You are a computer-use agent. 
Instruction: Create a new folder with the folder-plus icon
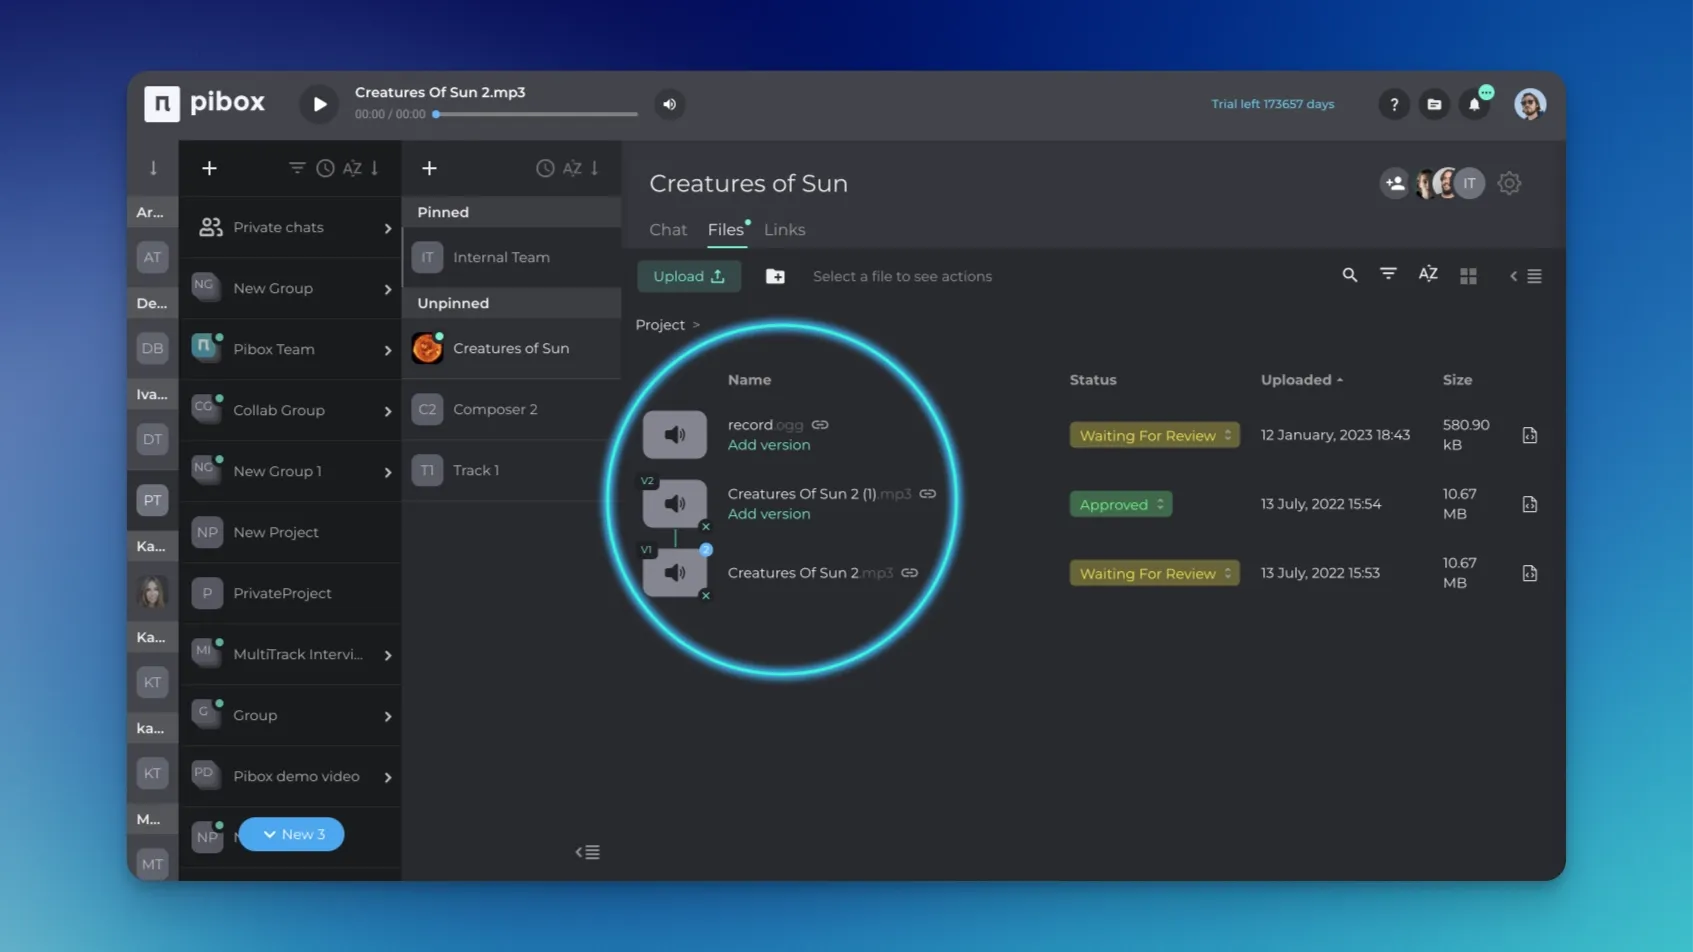tap(775, 276)
